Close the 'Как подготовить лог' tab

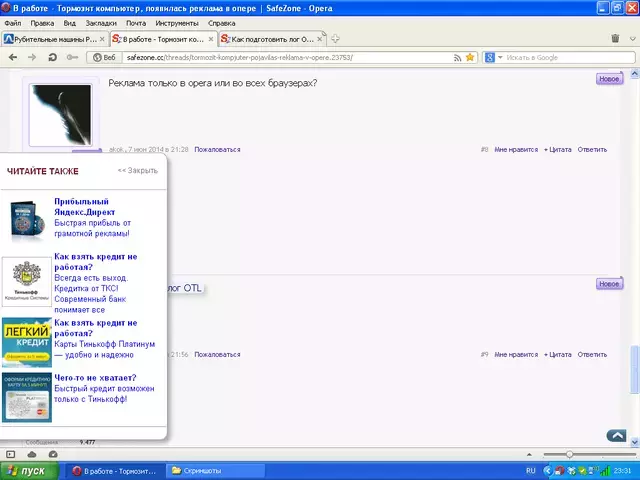click(320, 39)
